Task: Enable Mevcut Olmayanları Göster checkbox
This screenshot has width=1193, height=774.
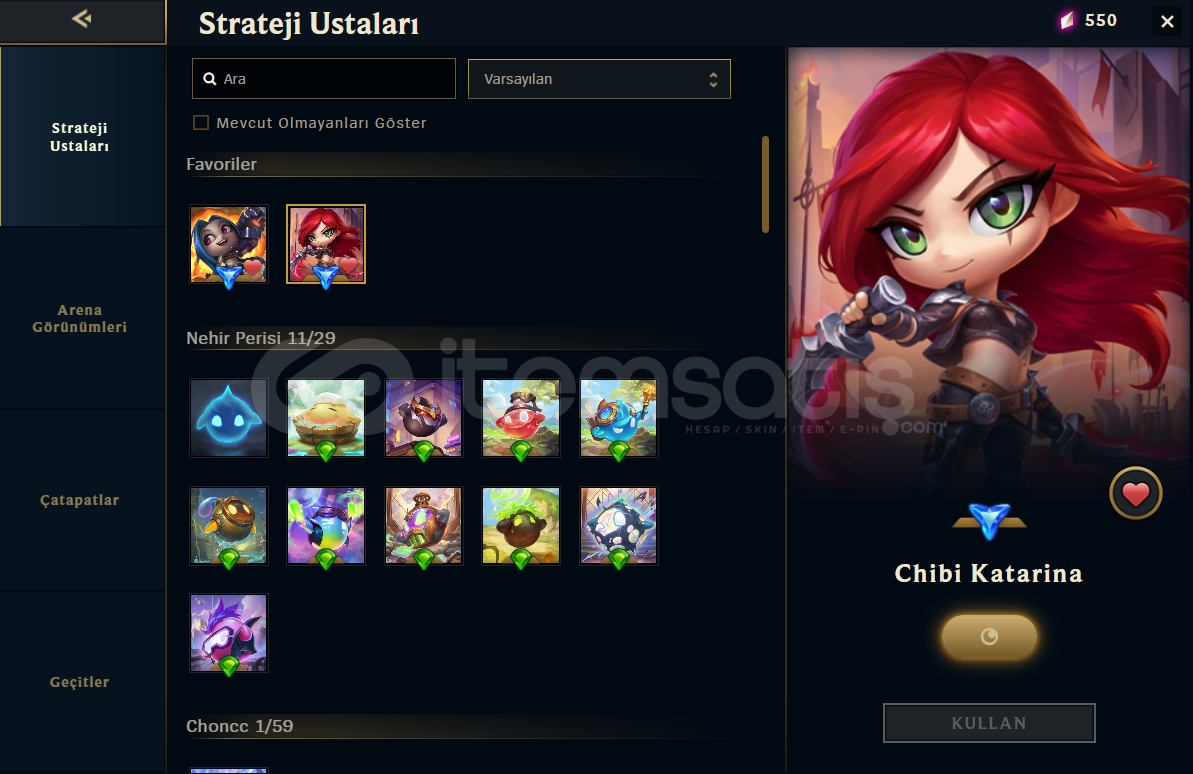Action: click(x=201, y=123)
